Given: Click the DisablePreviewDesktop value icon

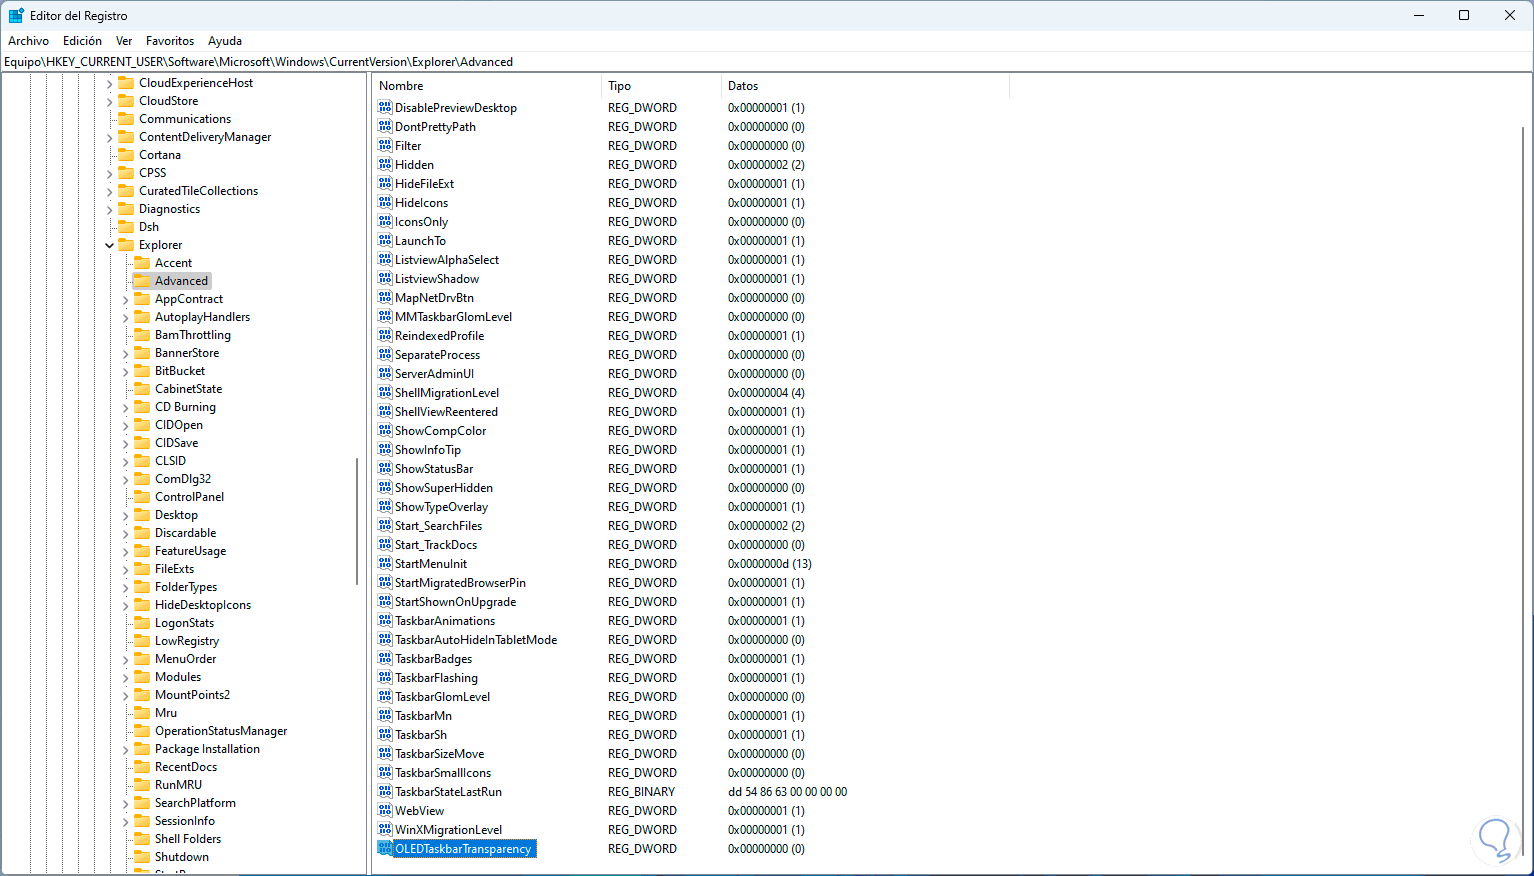Looking at the screenshot, I should click(385, 107).
